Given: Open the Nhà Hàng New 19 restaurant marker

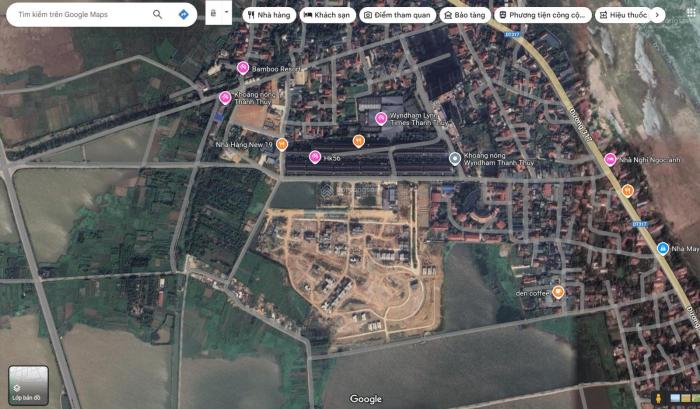Looking at the screenshot, I should 282,144.
